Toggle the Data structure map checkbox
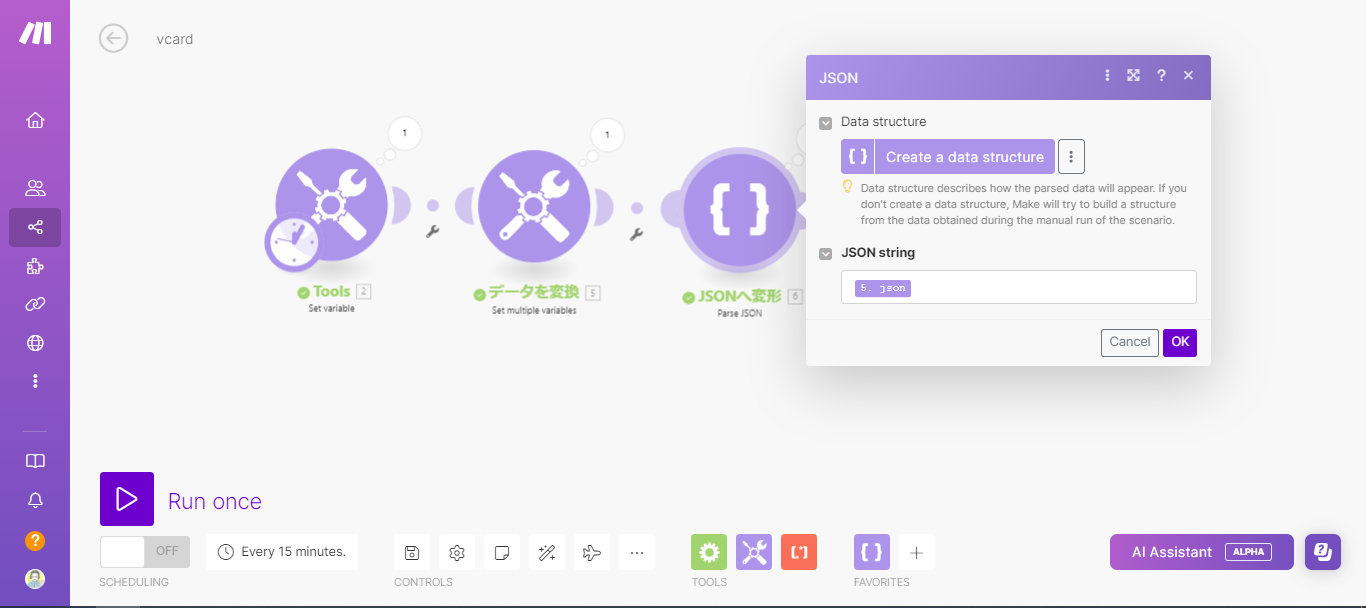The width and height of the screenshot is (1366, 608). (825, 122)
